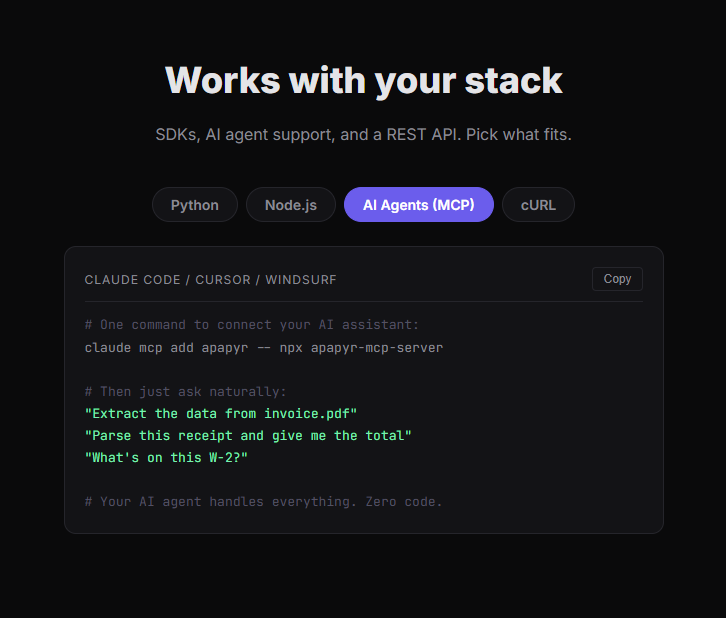Click the 'invoice.pdf' filename in green text
Screen dimensions: 726x618
point(307,413)
